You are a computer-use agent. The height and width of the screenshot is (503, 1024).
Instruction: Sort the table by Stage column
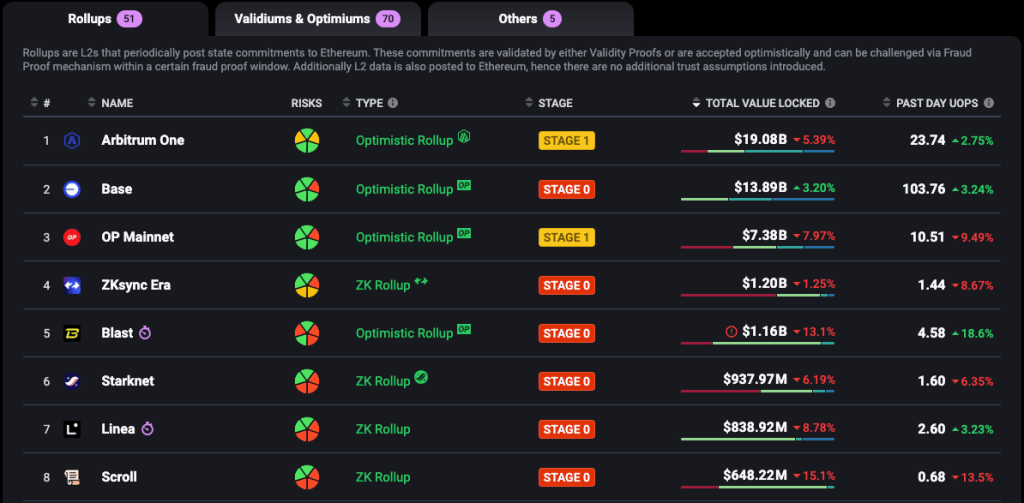(555, 103)
